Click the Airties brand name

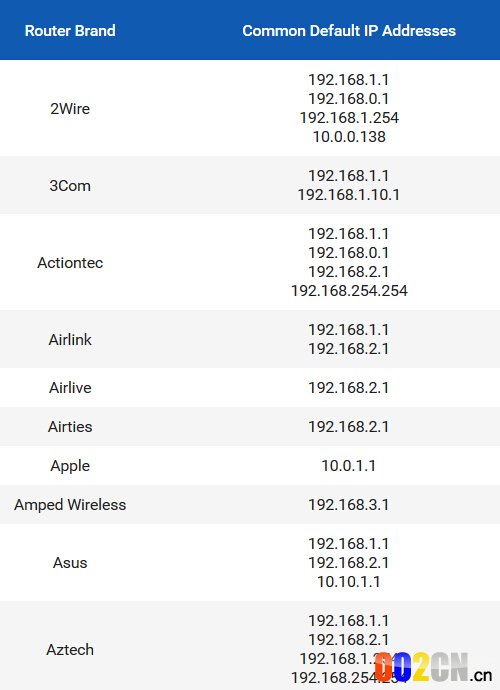[70, 426]
